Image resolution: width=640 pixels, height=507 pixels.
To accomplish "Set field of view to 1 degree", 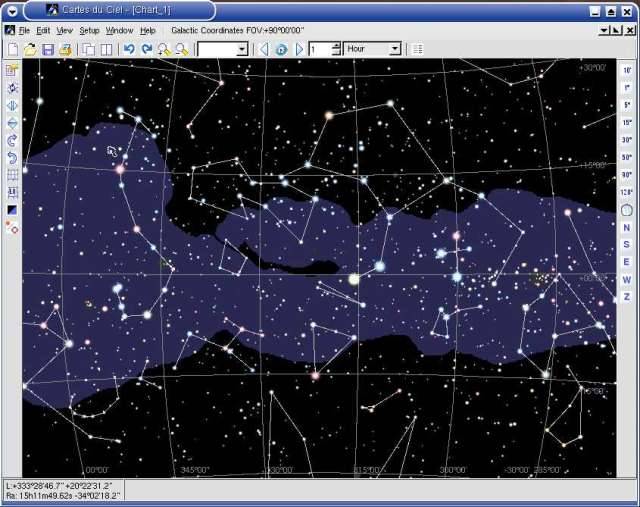I will (627, 88).
